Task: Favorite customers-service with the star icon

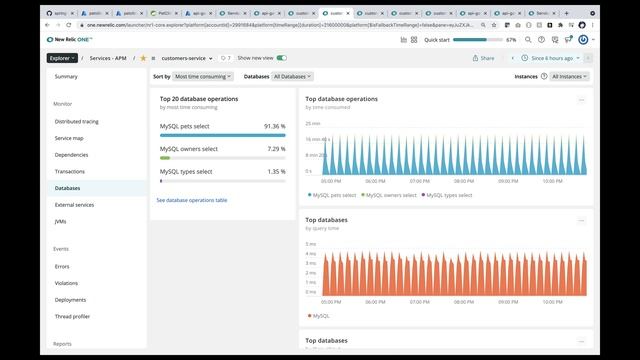Action: (x=143, y=58)
